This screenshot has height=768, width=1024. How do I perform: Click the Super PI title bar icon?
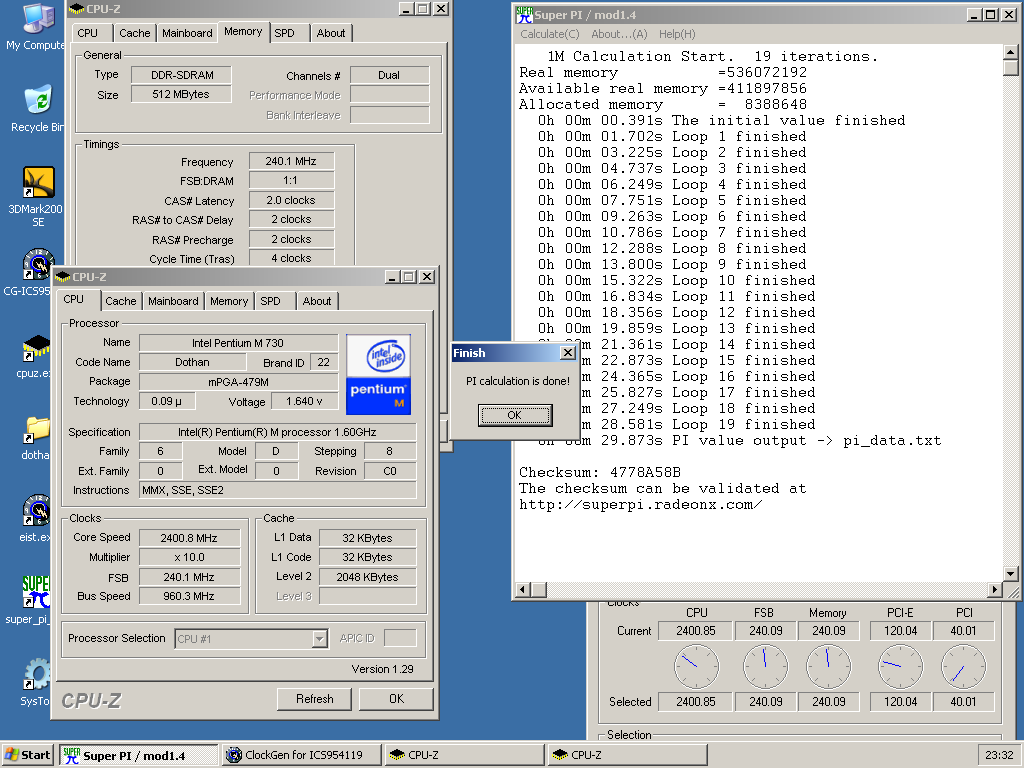coord(524,14)
